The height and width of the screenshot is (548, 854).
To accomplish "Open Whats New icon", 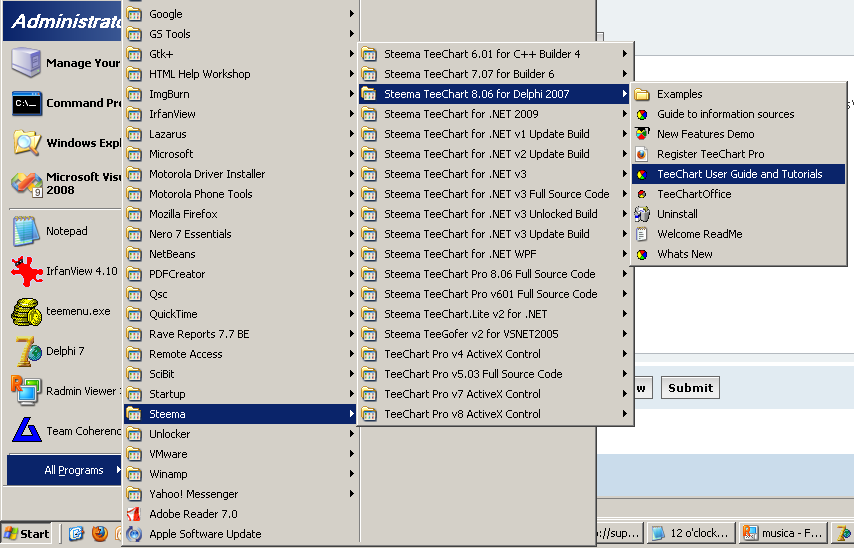I will point(642,254).
